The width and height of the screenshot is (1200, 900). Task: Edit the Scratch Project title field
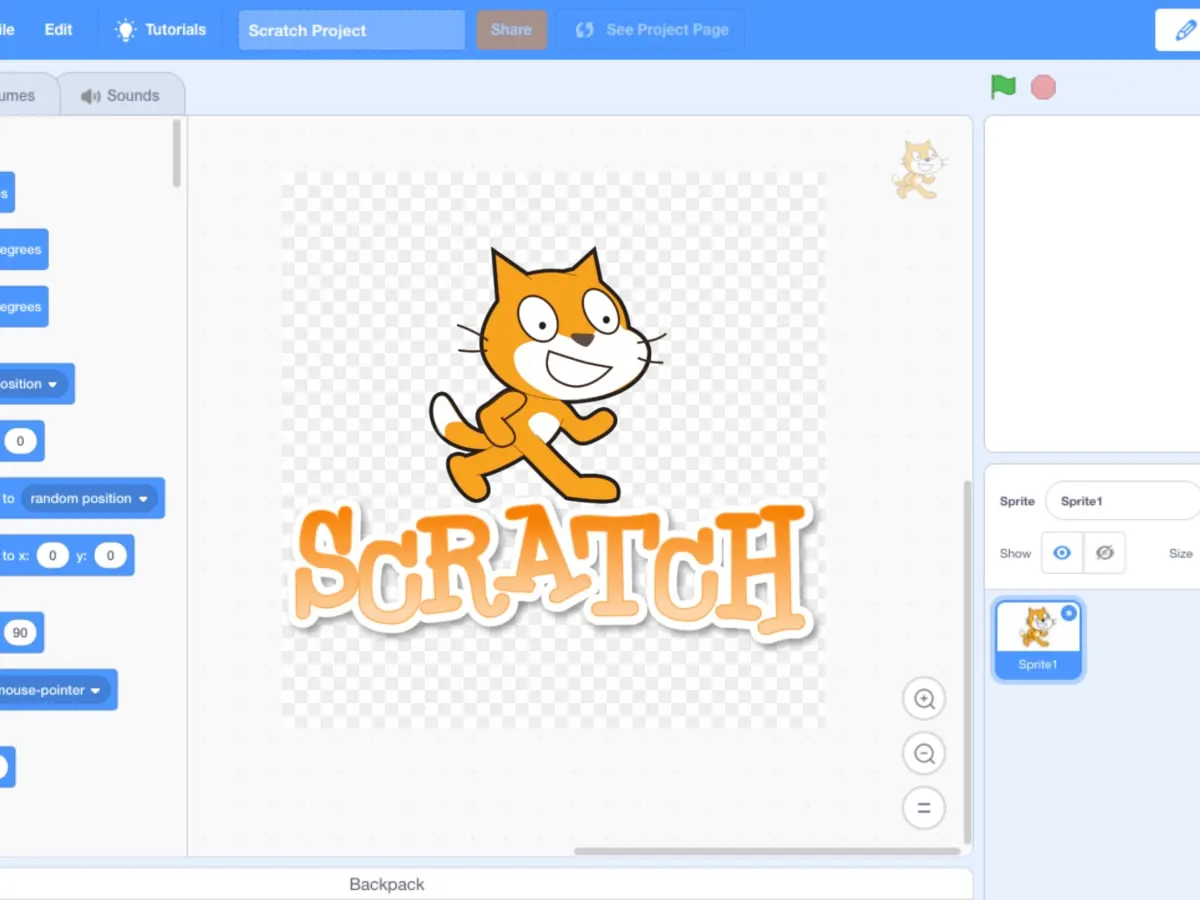point(351,30)
